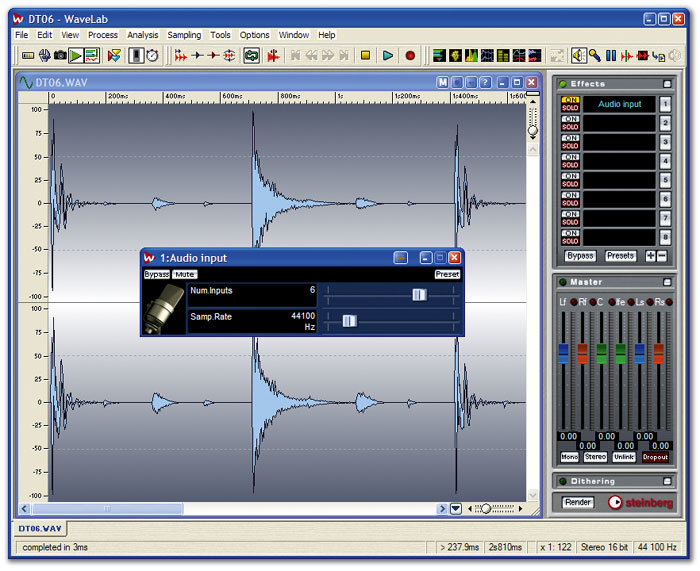
Task: Click the fast-forward double-arrow transport icon
Action: pyautogui.click(x=328, y=56)
